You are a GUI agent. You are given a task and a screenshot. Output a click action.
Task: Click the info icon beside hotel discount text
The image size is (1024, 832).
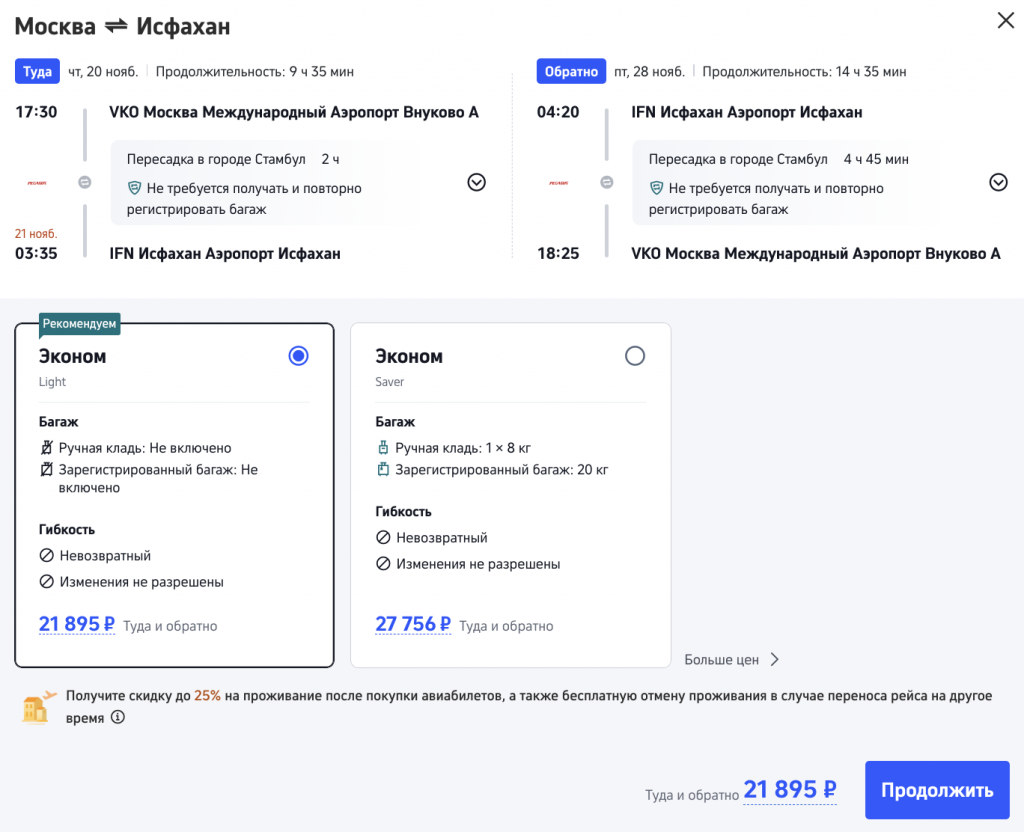coord(118,717)
